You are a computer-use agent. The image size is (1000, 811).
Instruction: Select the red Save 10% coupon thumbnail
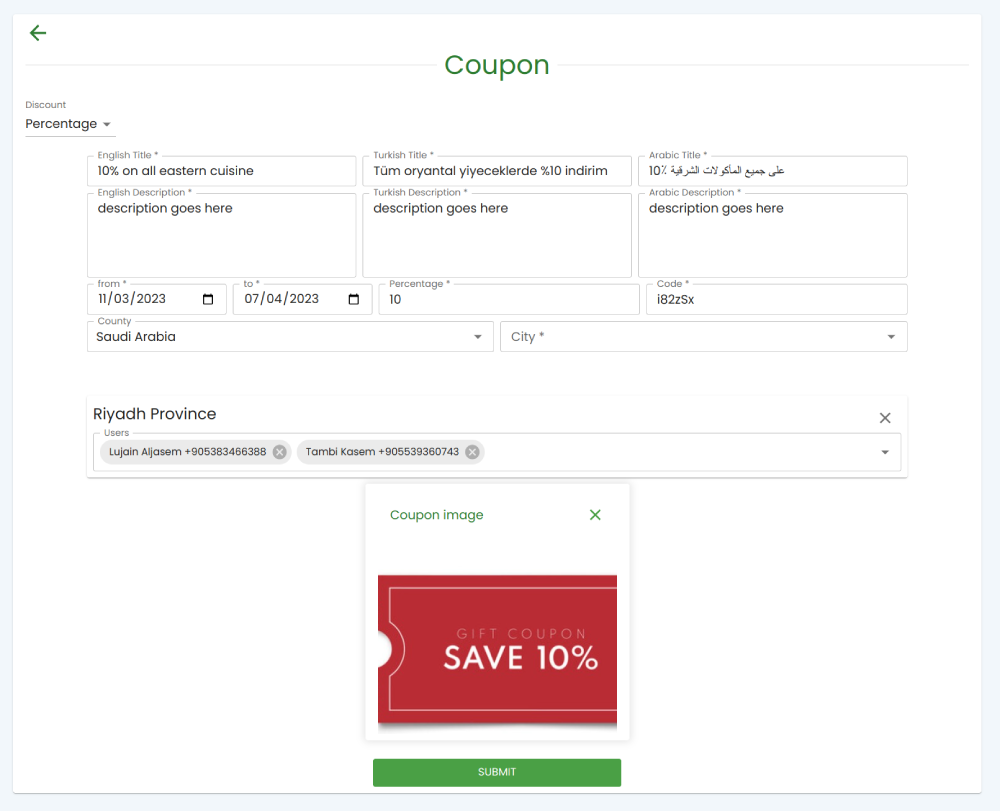point(497,650)
